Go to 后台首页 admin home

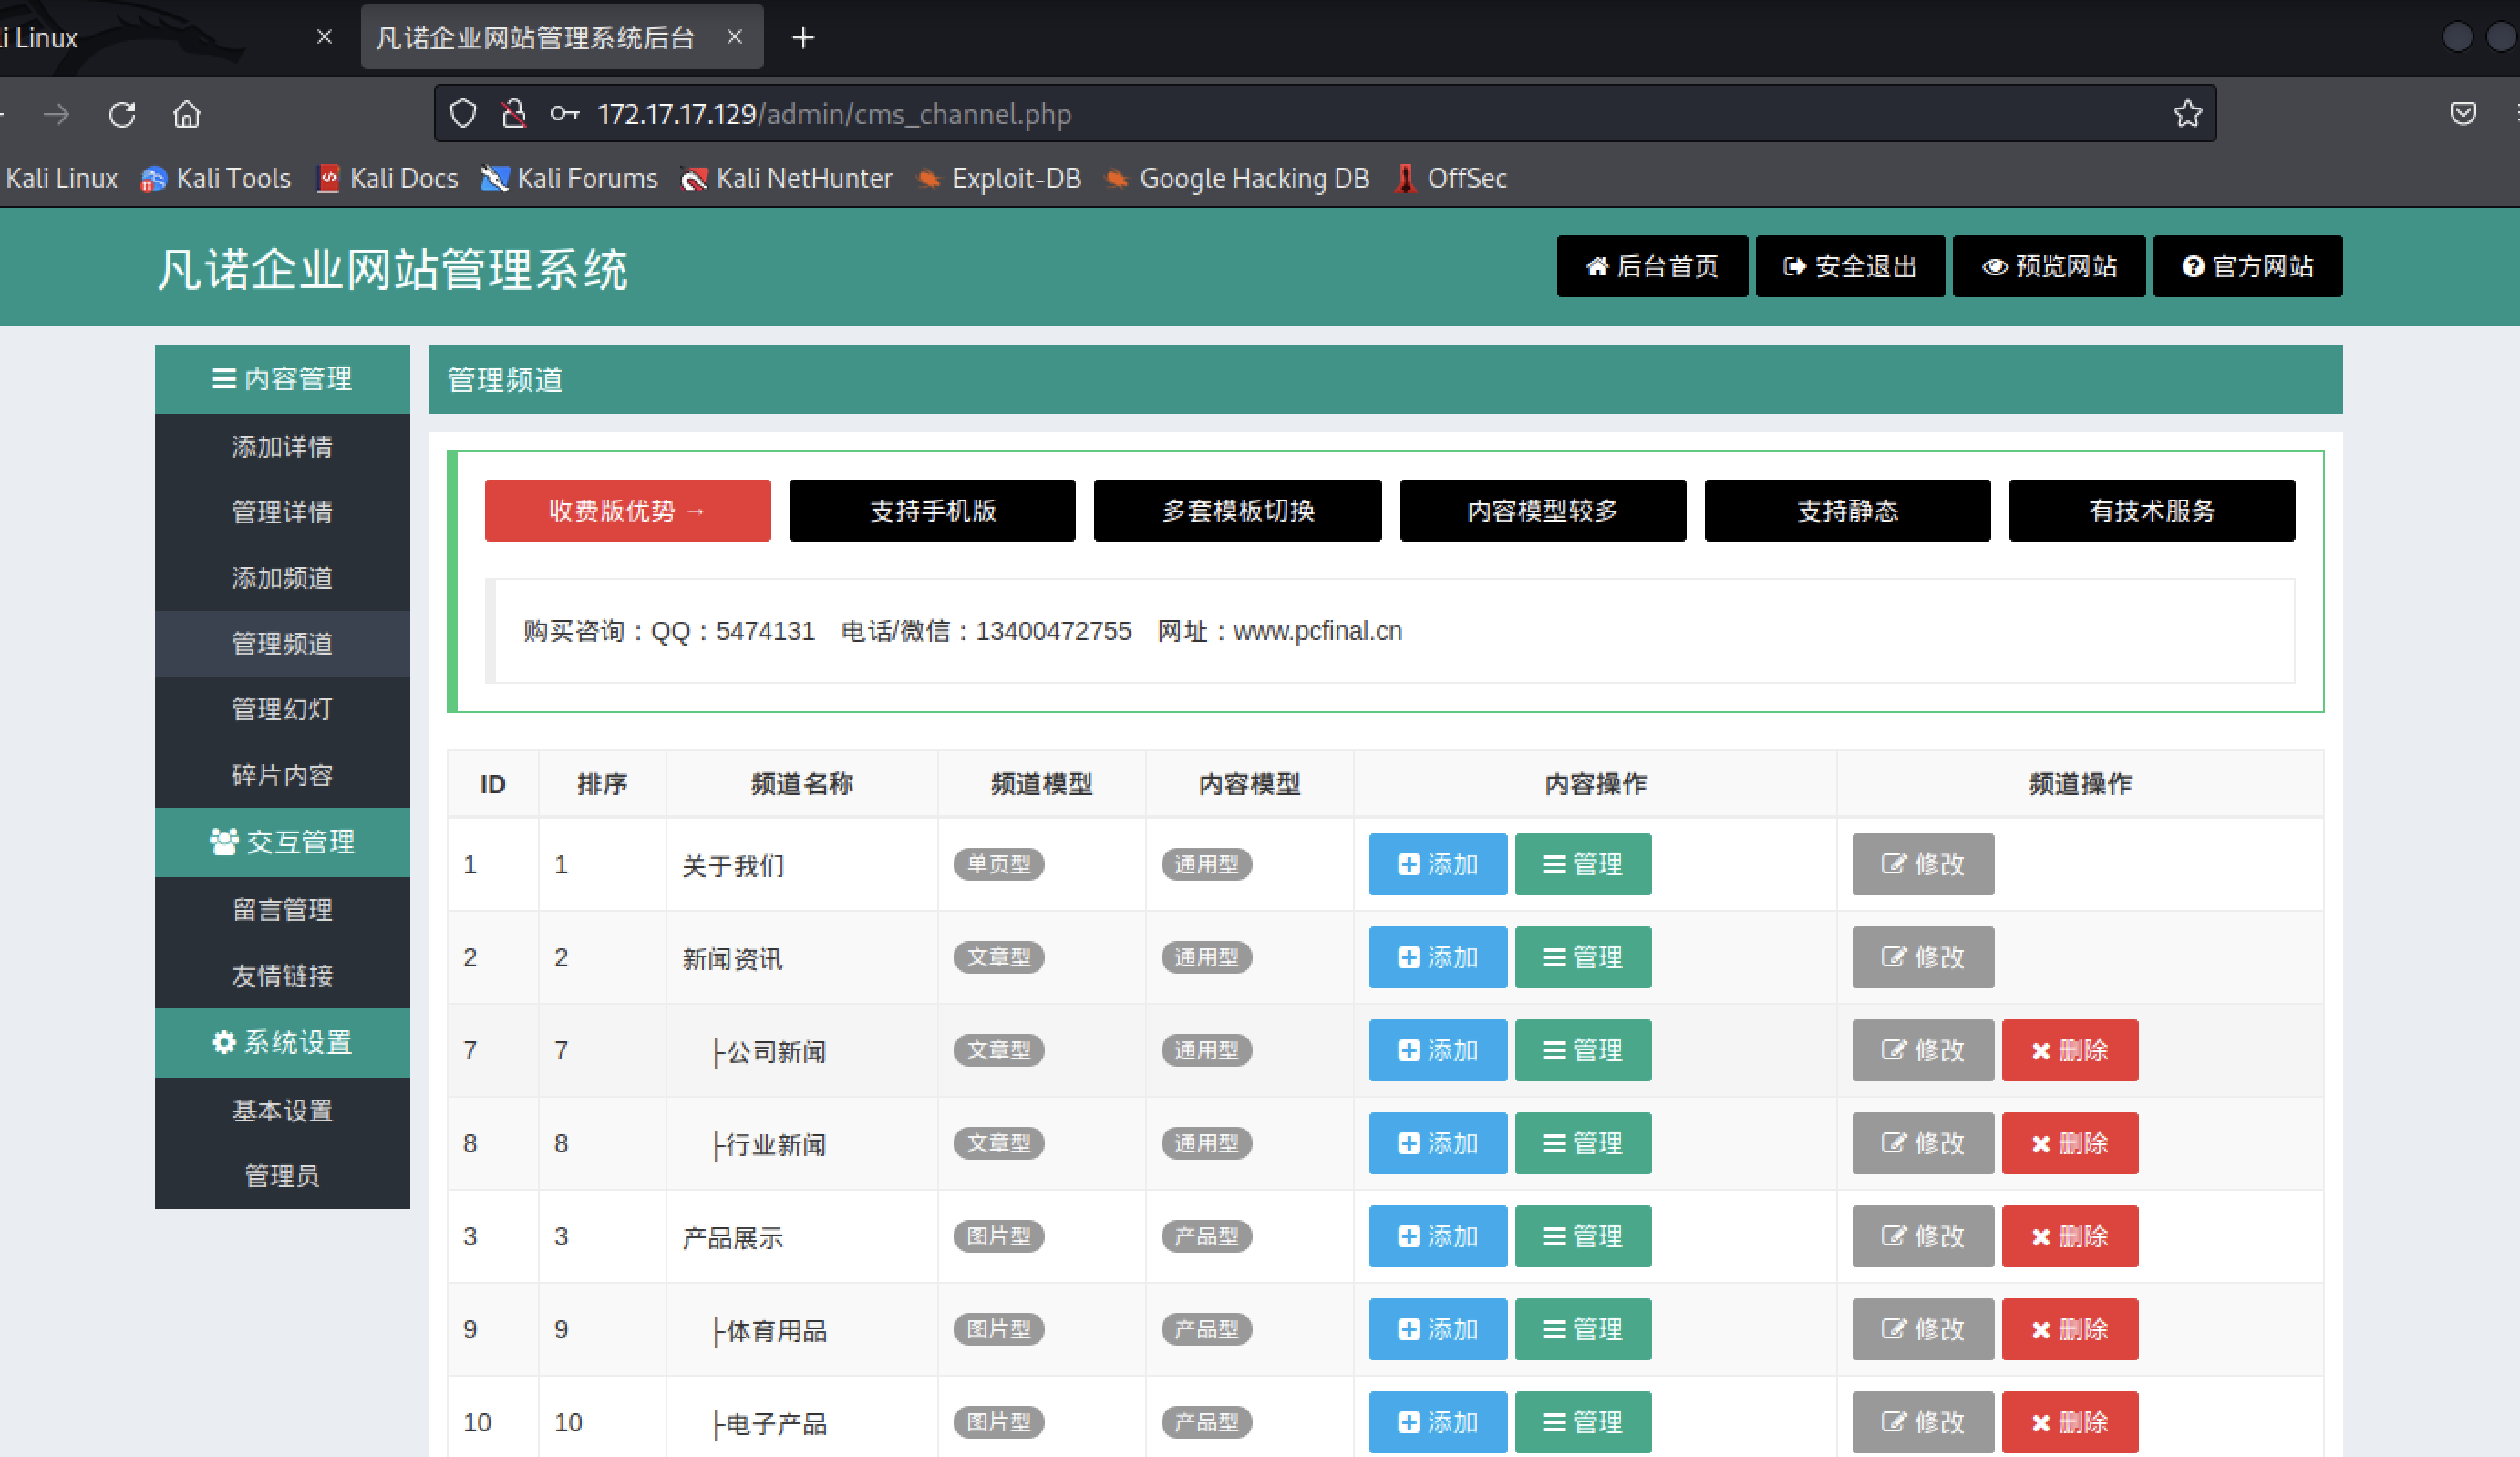coord(1652,266)
